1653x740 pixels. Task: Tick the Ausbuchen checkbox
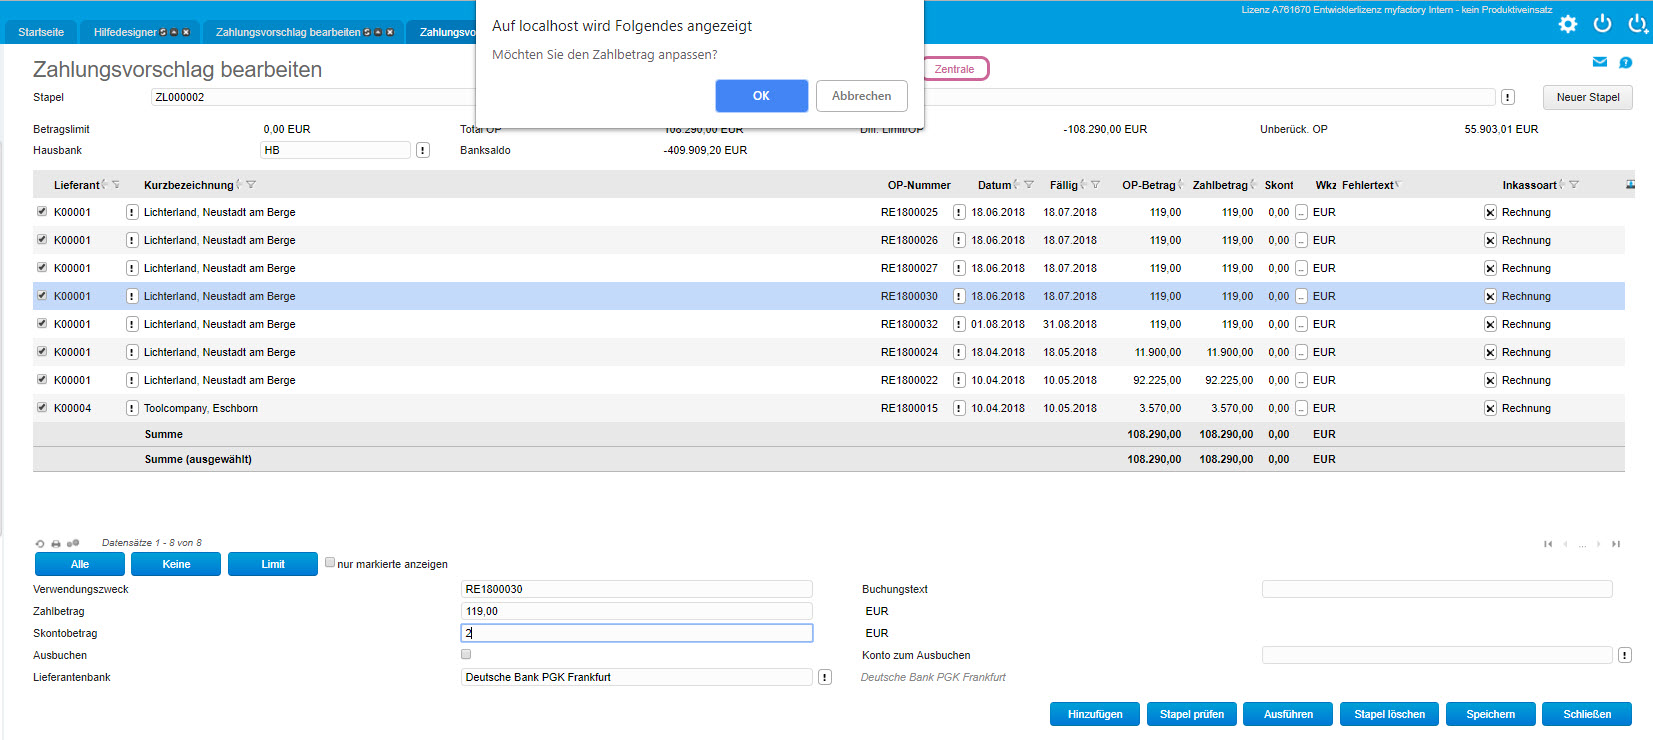pyautogui.click(x=466, y=654)
